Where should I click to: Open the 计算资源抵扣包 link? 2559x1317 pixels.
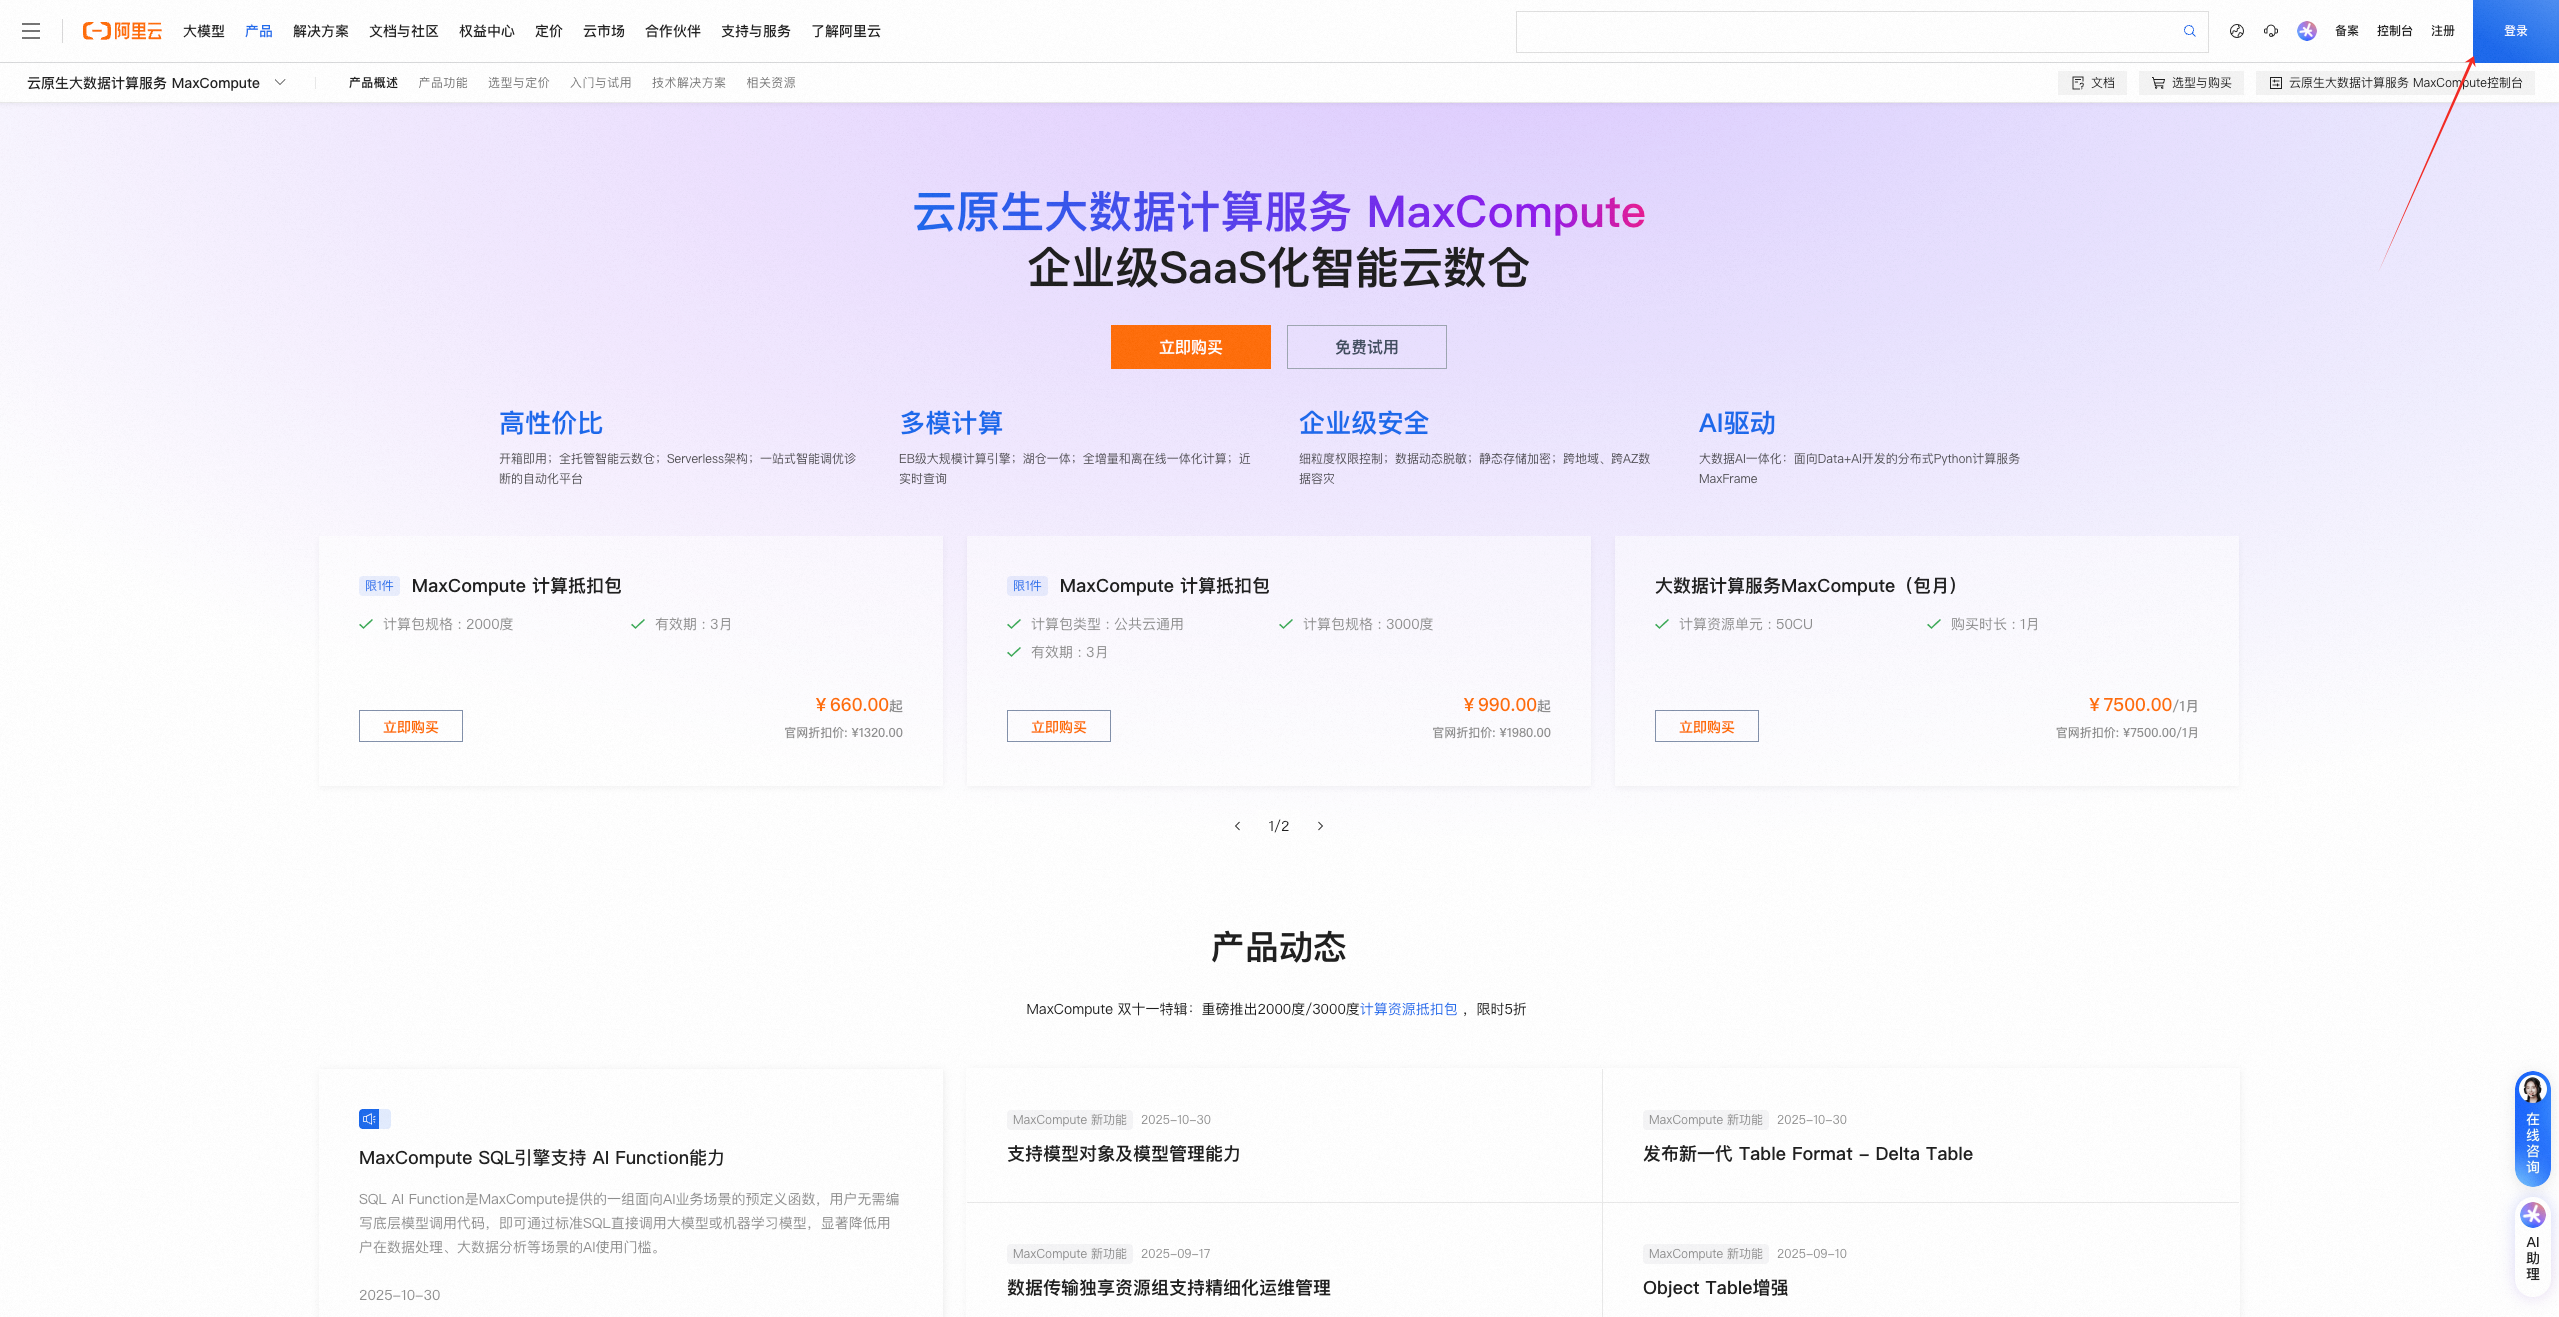click(1408, 1009)
